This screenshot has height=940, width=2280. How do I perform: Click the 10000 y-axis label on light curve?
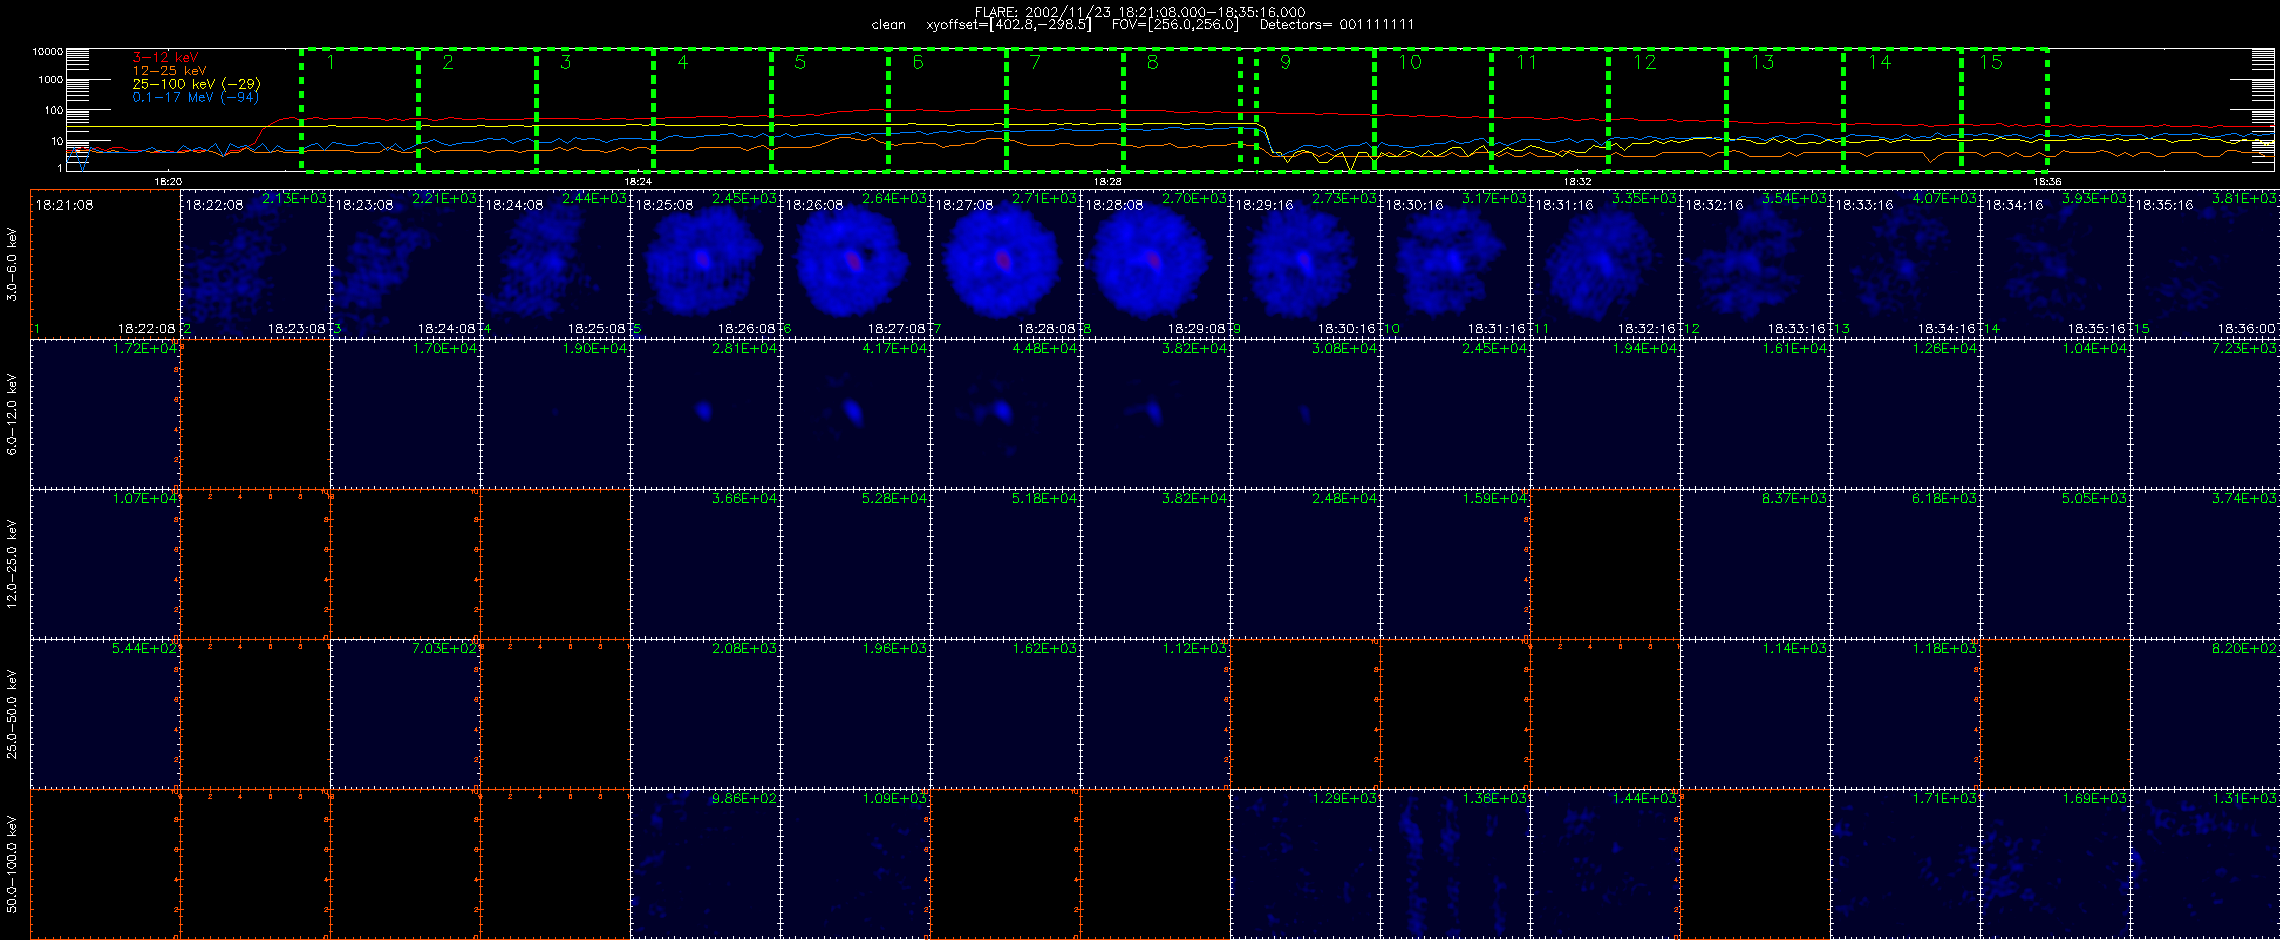(x=47, y=51)
